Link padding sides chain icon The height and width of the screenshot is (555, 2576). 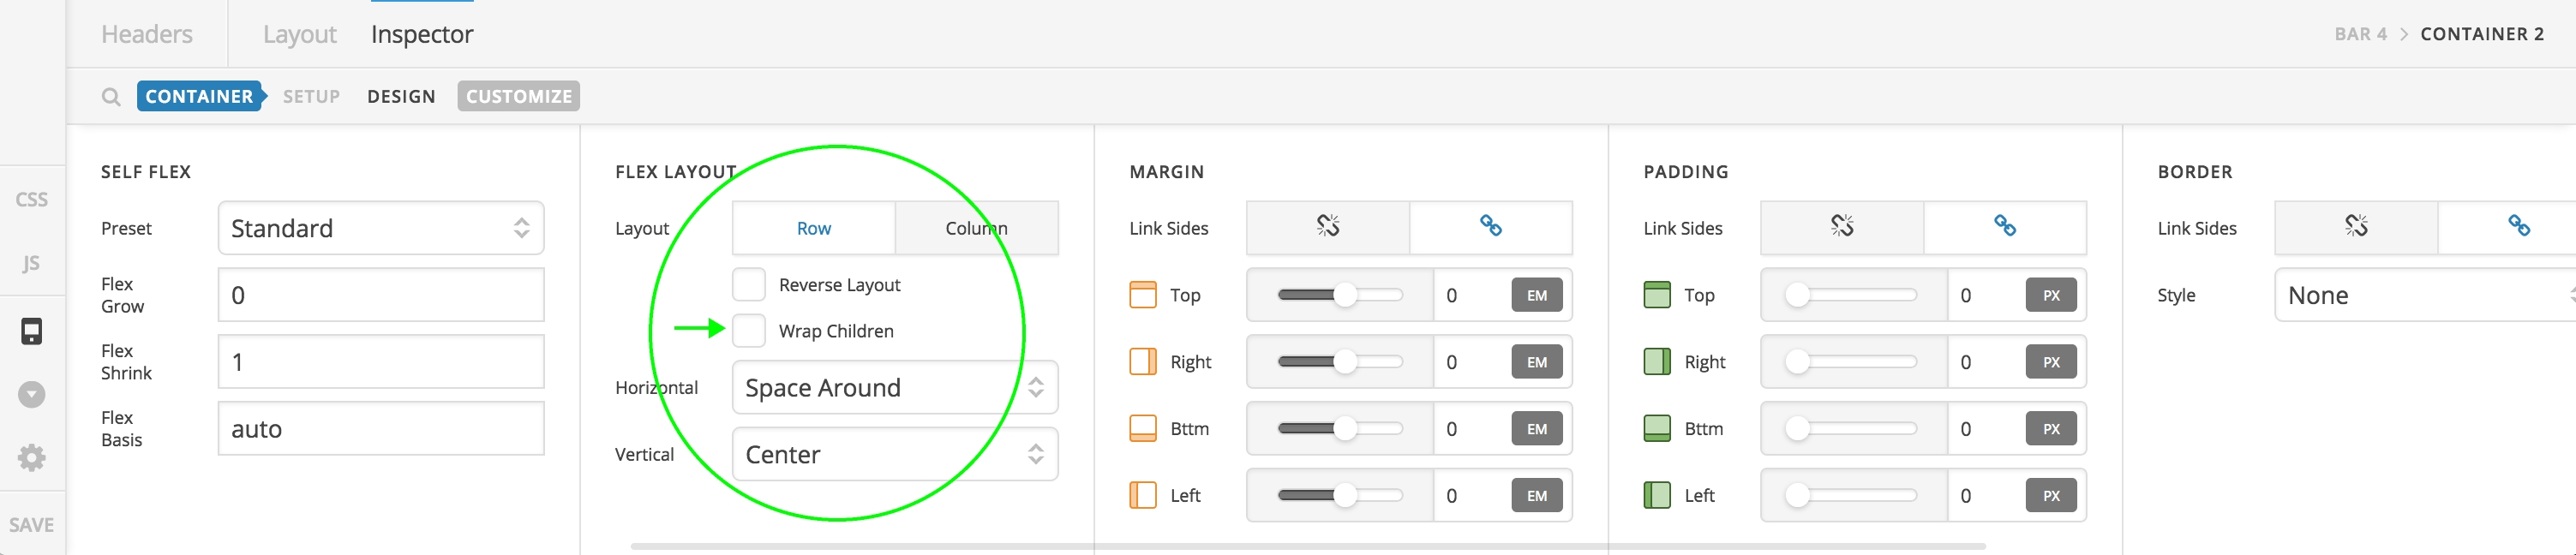[x=2004, y=227]
